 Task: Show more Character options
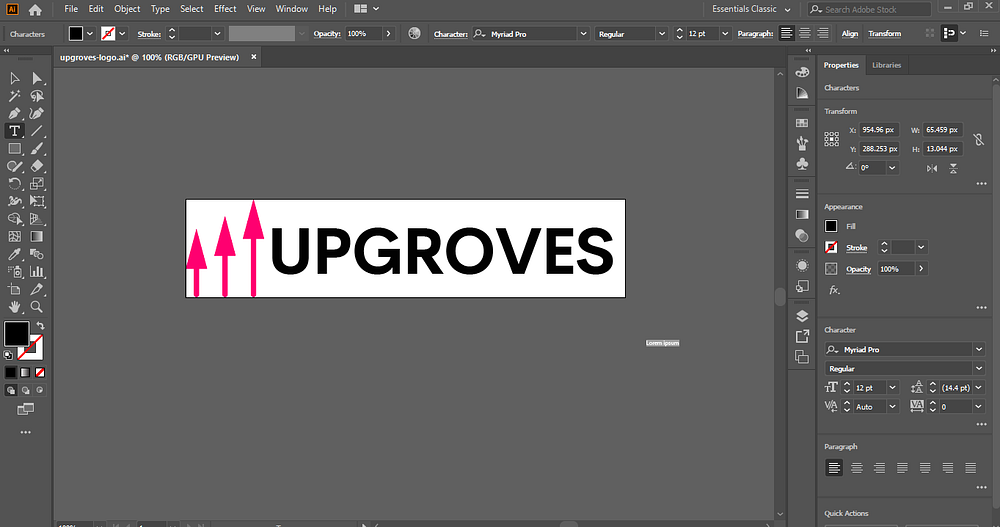[x=982, y=424]
